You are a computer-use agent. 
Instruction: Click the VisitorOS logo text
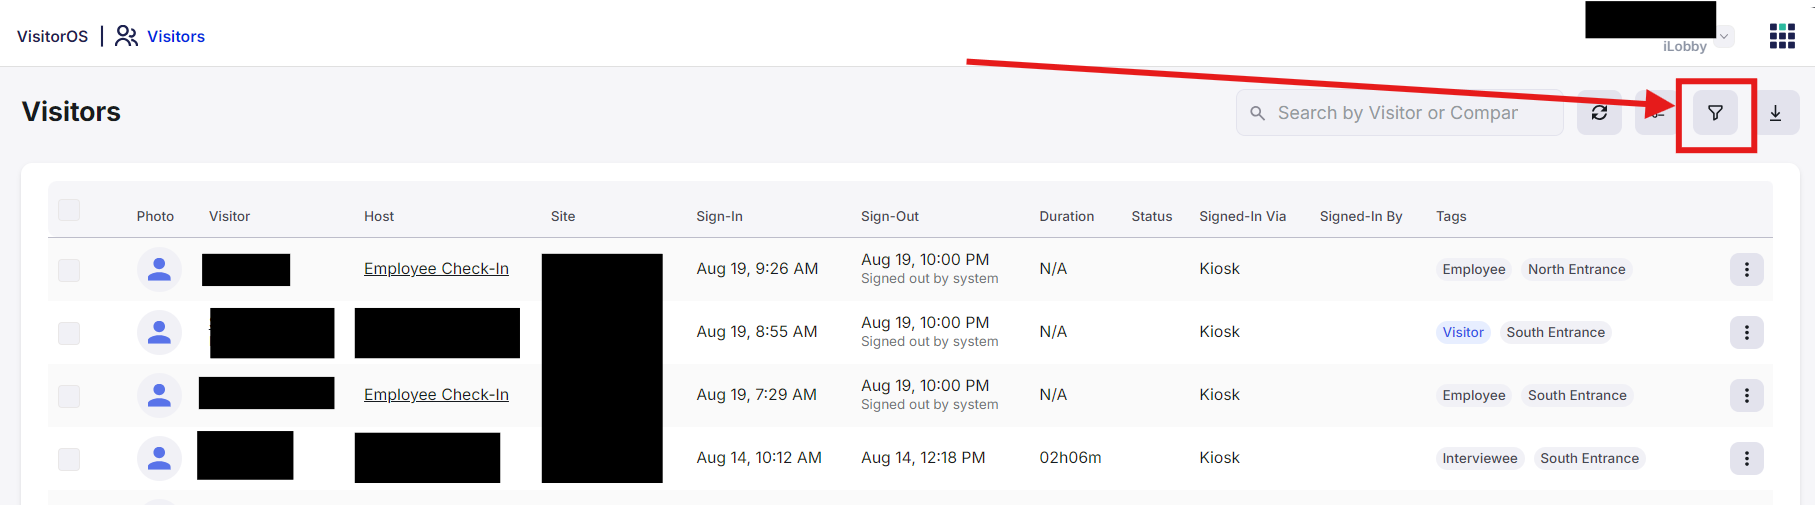pos(52,36)
